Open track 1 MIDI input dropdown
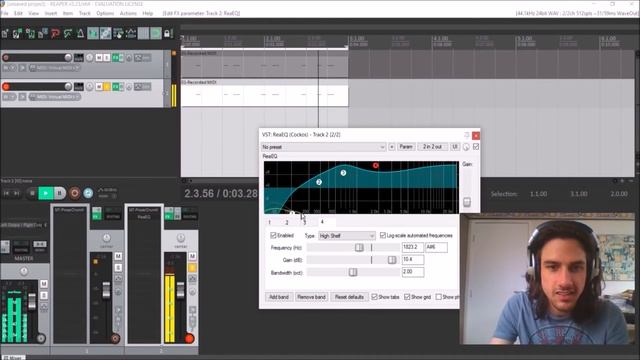The width and height of the screenshot is (640, 360). pos(54,68)
